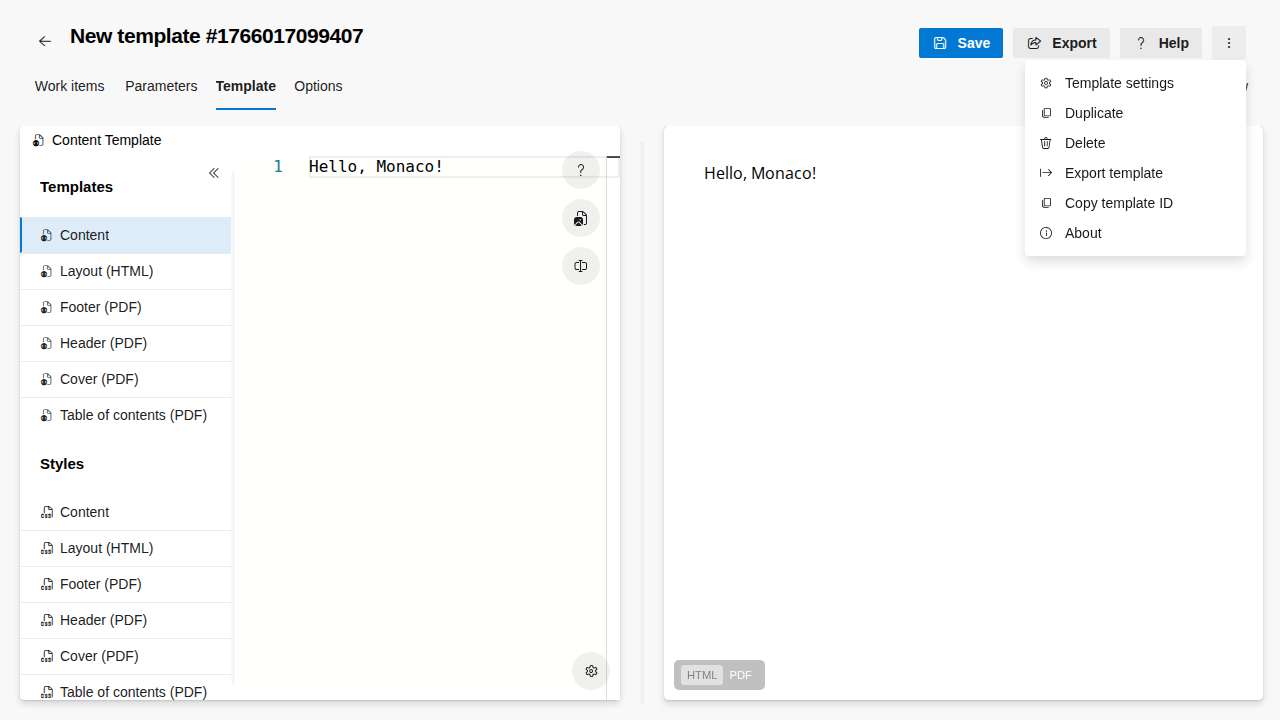
Task: Click the About info icon in the menu
Action: 1046,233
